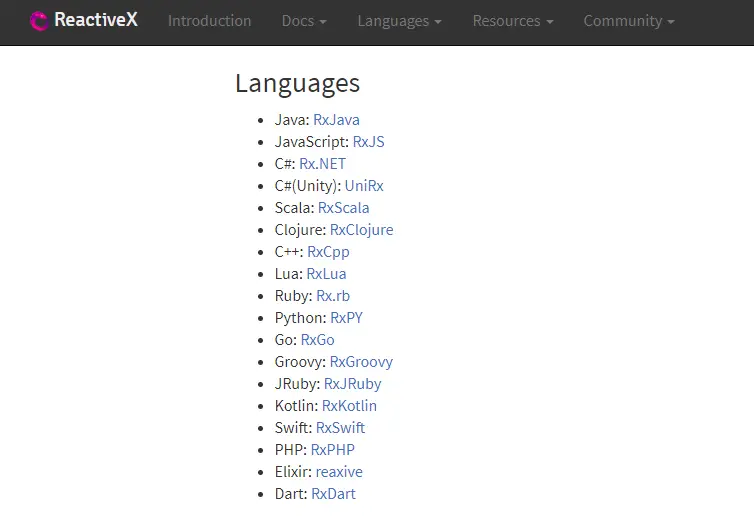Open the reaxive Elixir link
754x522 pixels.
coord(339,472)
